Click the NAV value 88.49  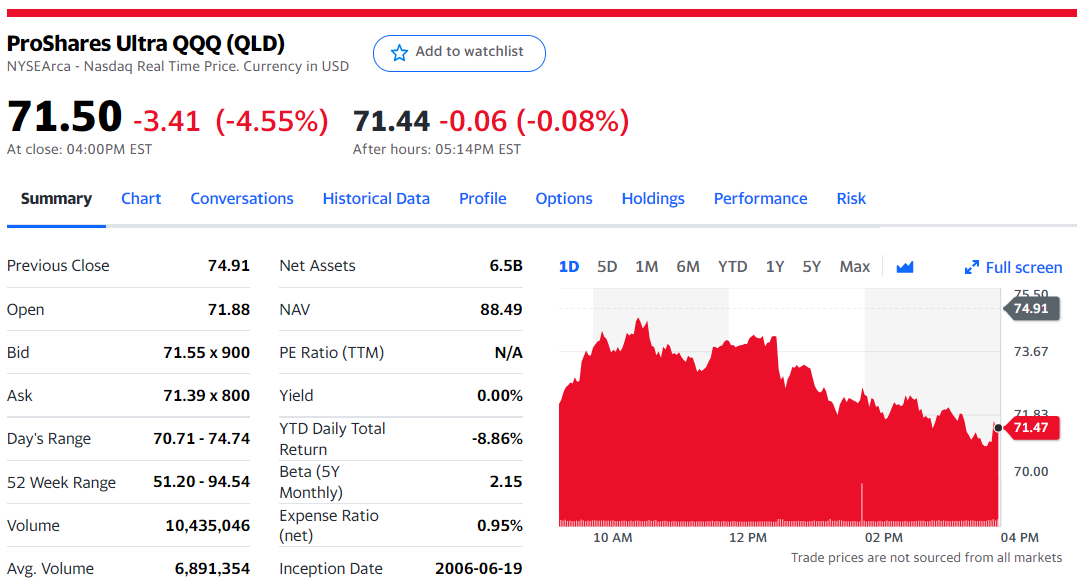click(501, 310)
